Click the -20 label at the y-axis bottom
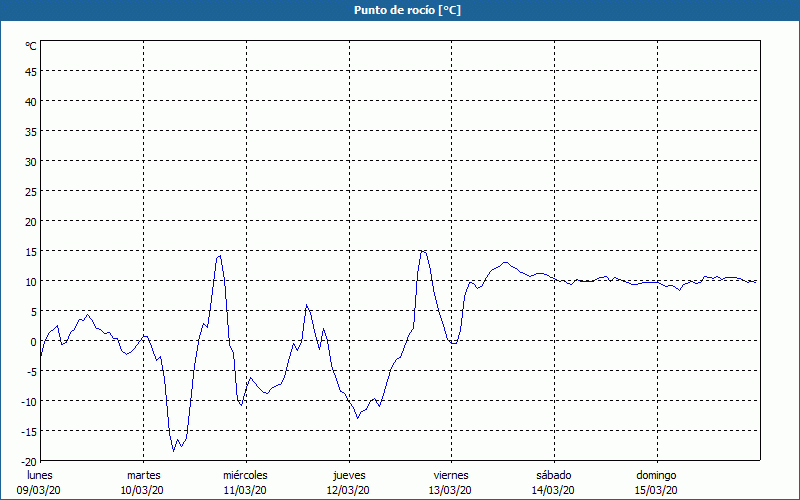Image resolution: width=800 pixels, height=500 pixels. (28, 461)
